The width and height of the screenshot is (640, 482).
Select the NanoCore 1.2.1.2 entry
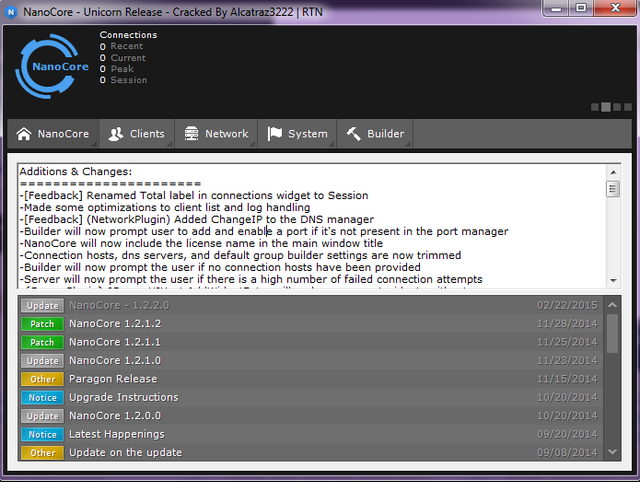(x=311, y=324)
